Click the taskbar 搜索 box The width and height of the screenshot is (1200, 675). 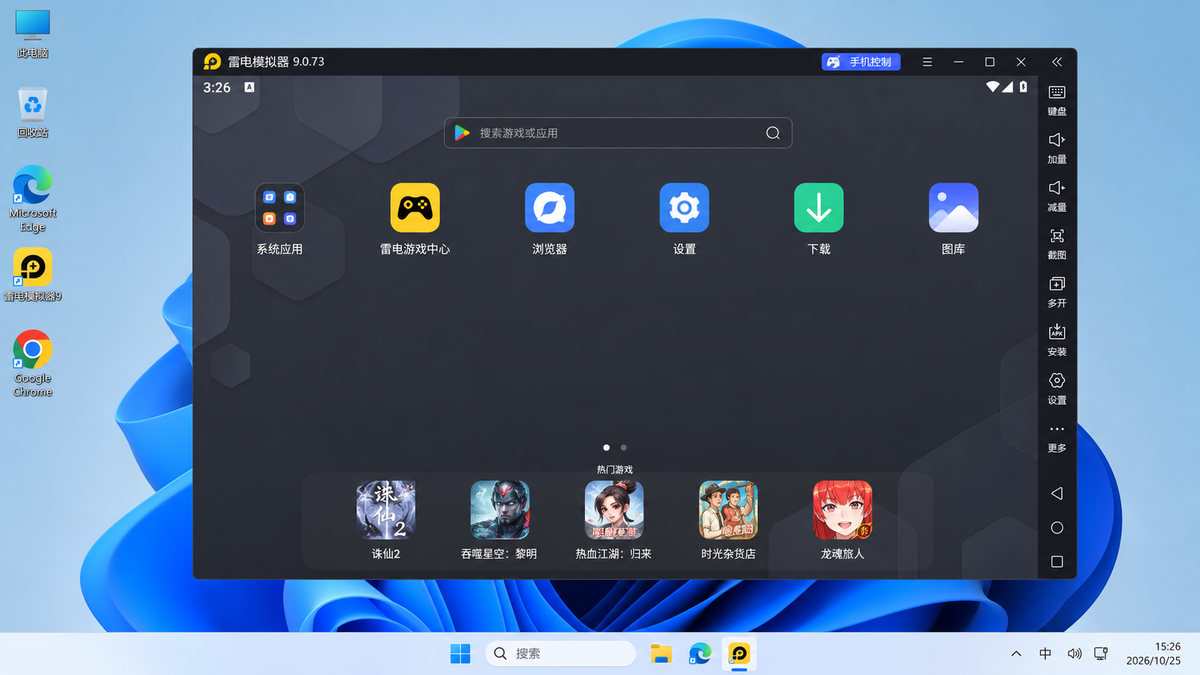coord(560,654)
